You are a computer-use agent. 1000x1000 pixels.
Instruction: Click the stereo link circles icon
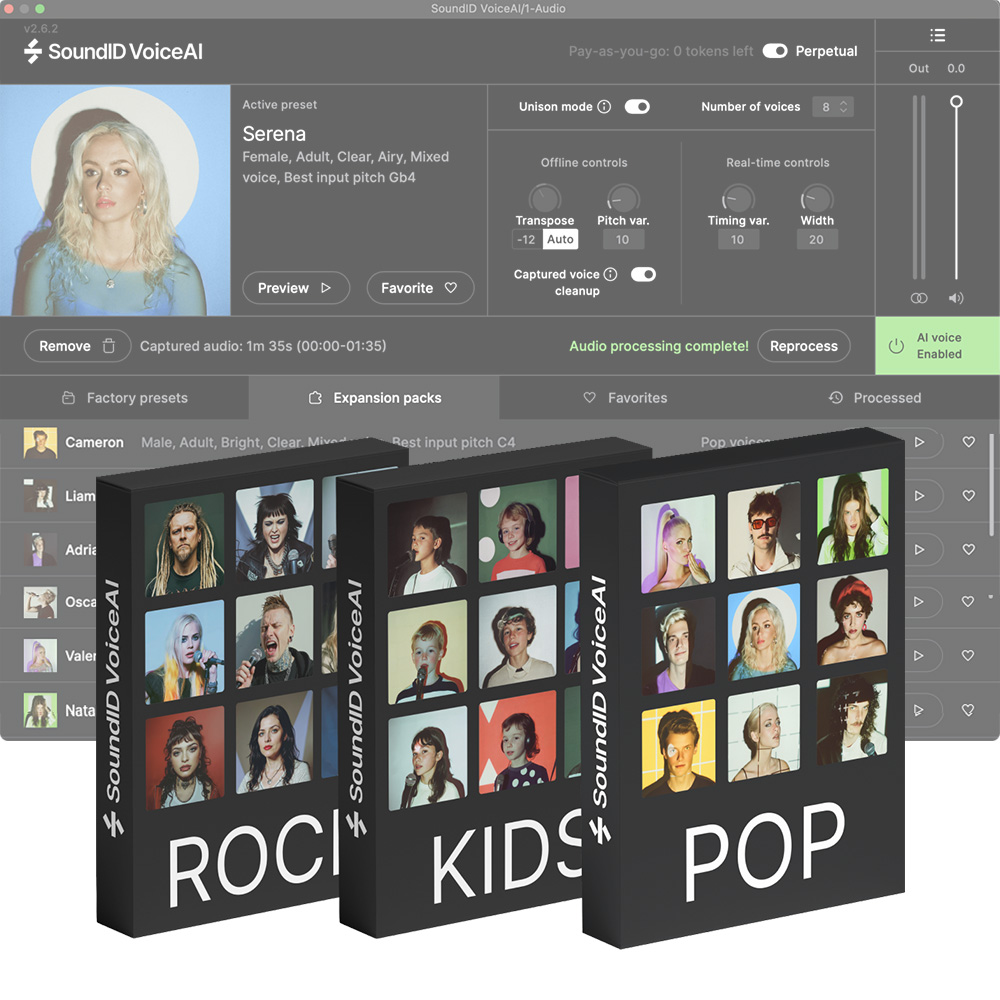point(918,298)
